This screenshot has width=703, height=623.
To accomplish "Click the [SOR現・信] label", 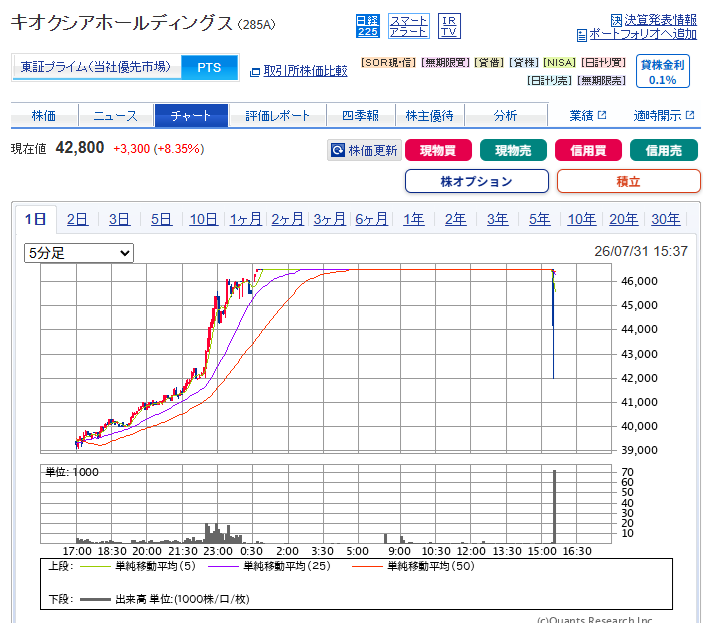I will [x=389, y=63].
